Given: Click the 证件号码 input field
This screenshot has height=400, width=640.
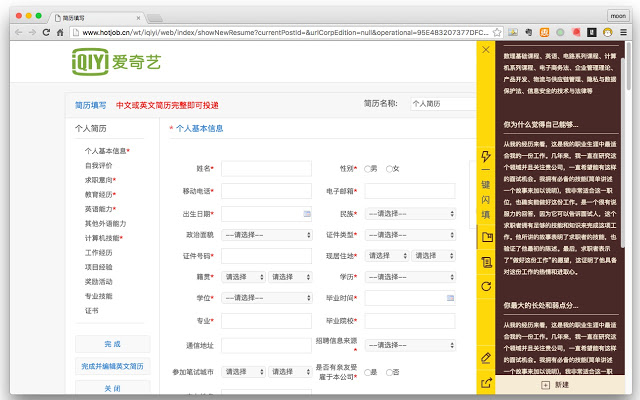Looking at the screenshot, I should pos(267,256).
